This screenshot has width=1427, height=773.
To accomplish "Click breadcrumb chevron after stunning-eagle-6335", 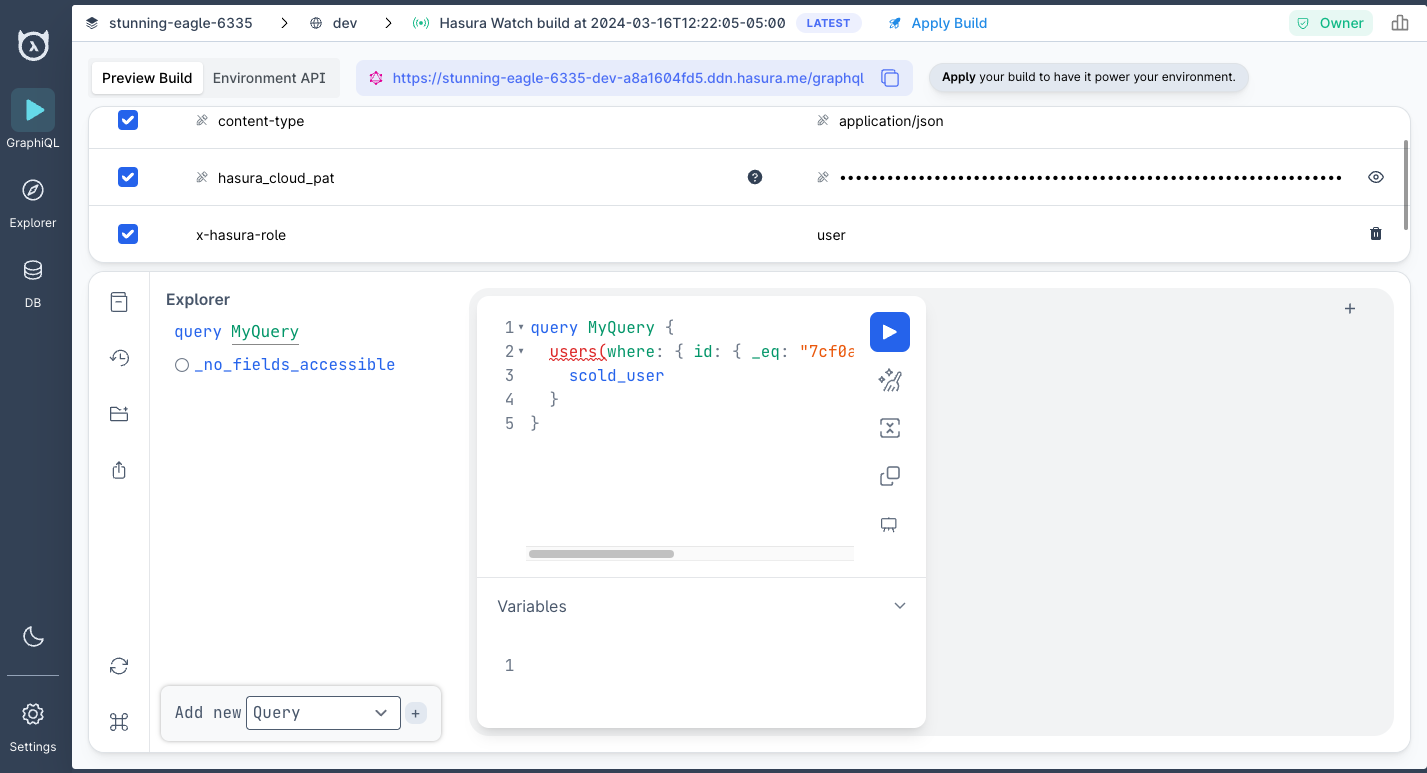I will [284, 23].
